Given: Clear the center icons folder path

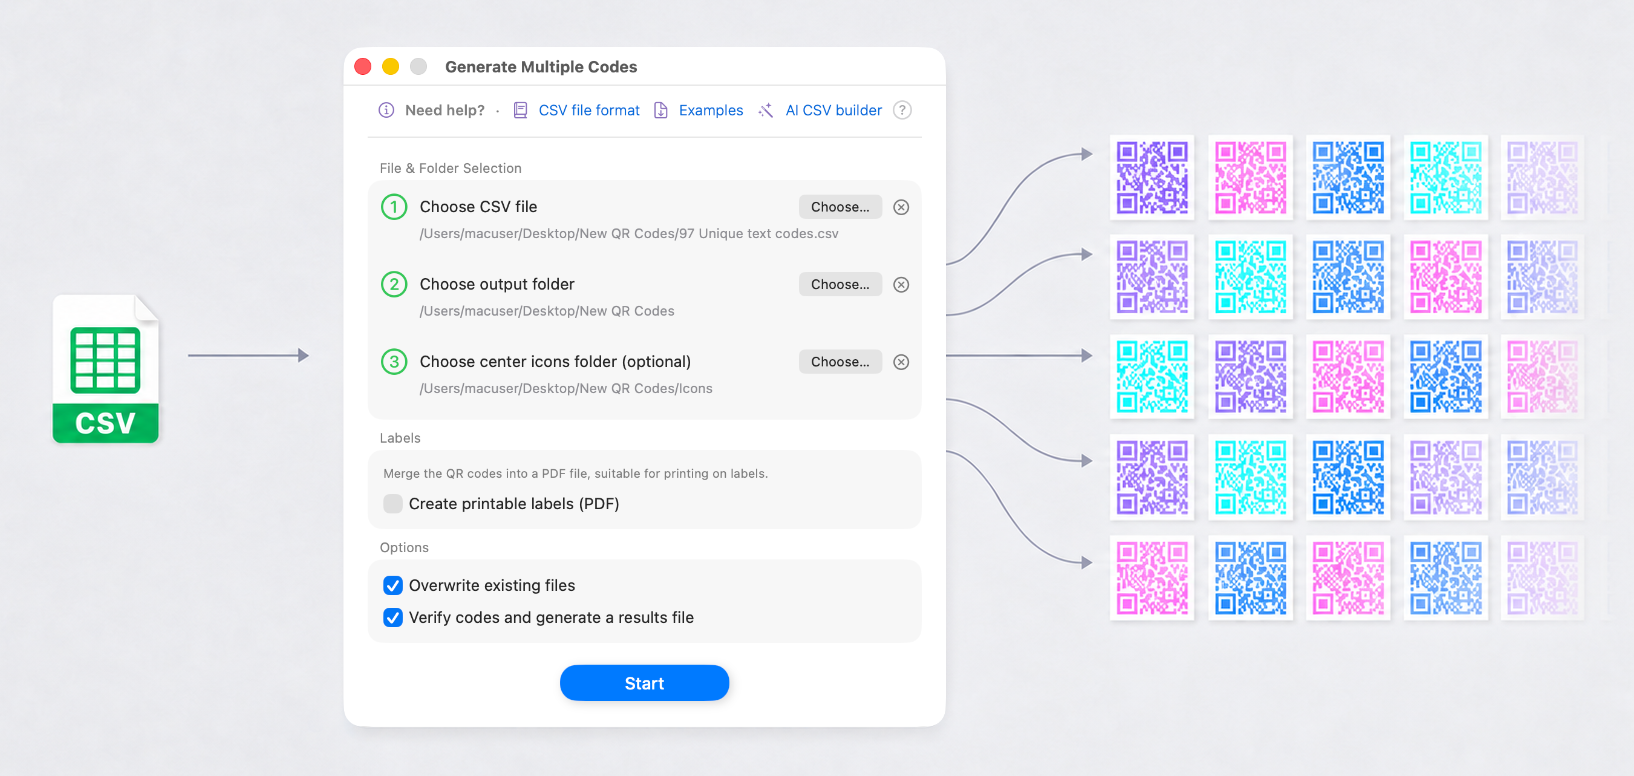Looking at the screenshot, I should 901,362.
